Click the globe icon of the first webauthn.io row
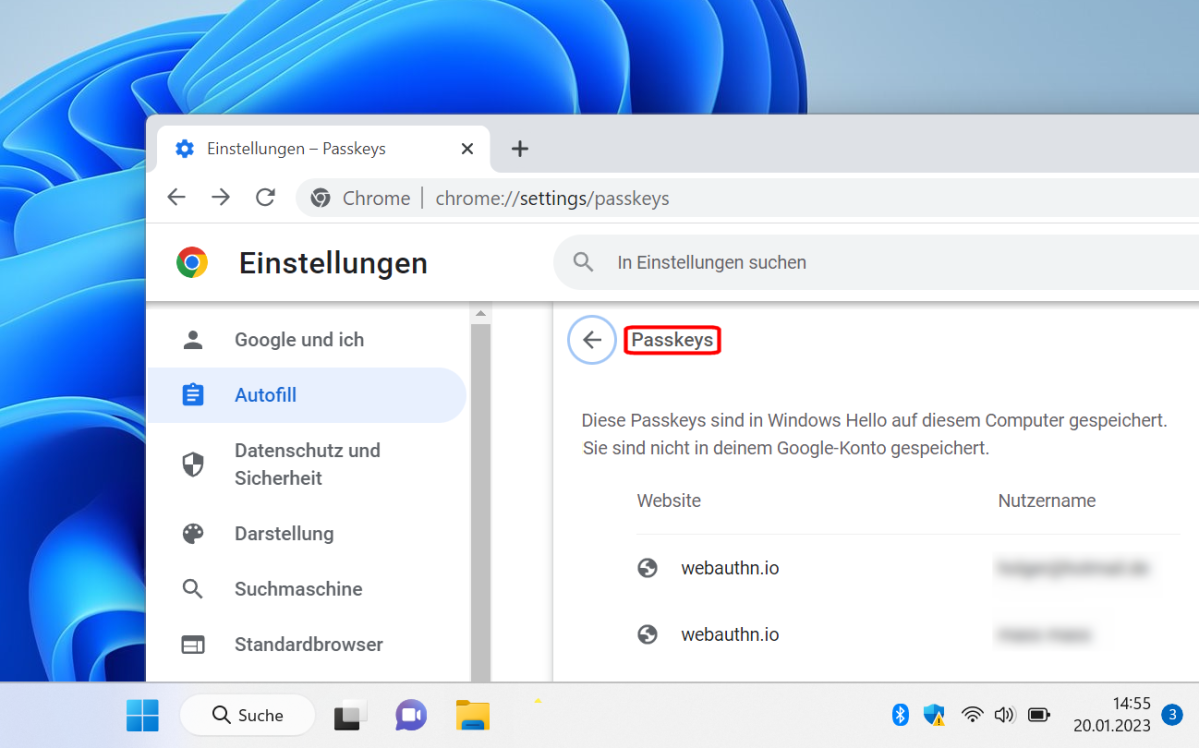Screen dimensions: 1199x748 (x=648, y=568)
